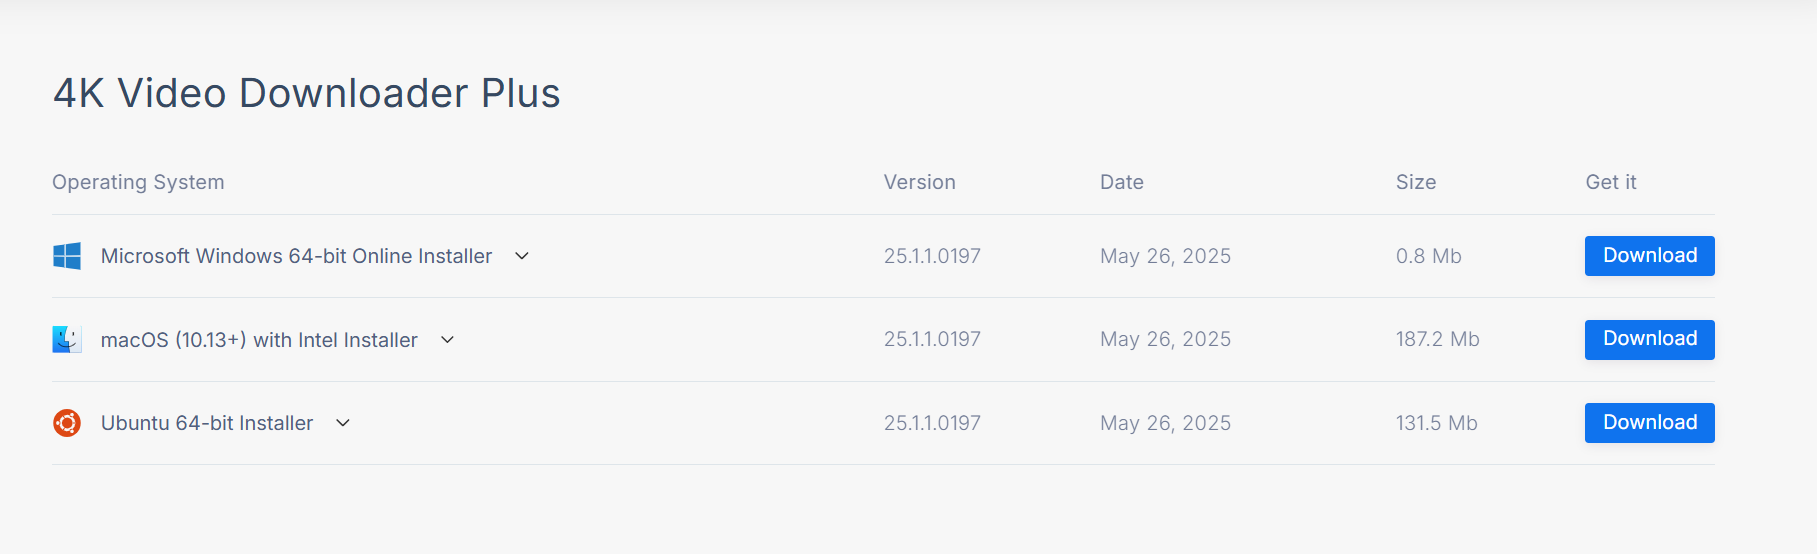1817x554 pixels.
Task: Download the Ubuntu 64-bit Installer
Action: [1649, 423]
